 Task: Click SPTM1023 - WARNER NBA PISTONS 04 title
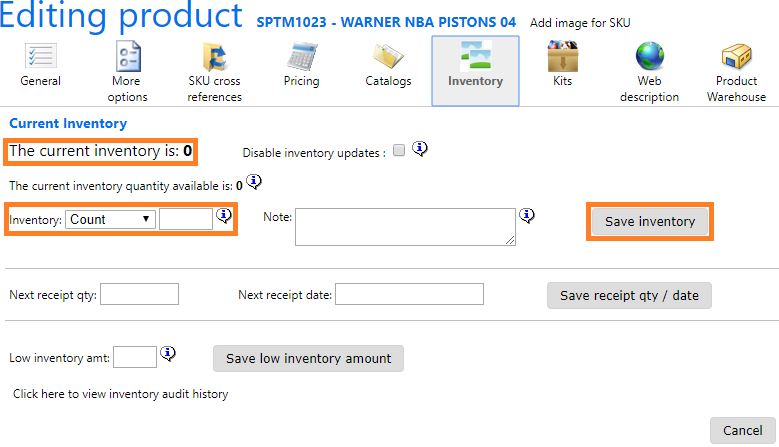386,22
